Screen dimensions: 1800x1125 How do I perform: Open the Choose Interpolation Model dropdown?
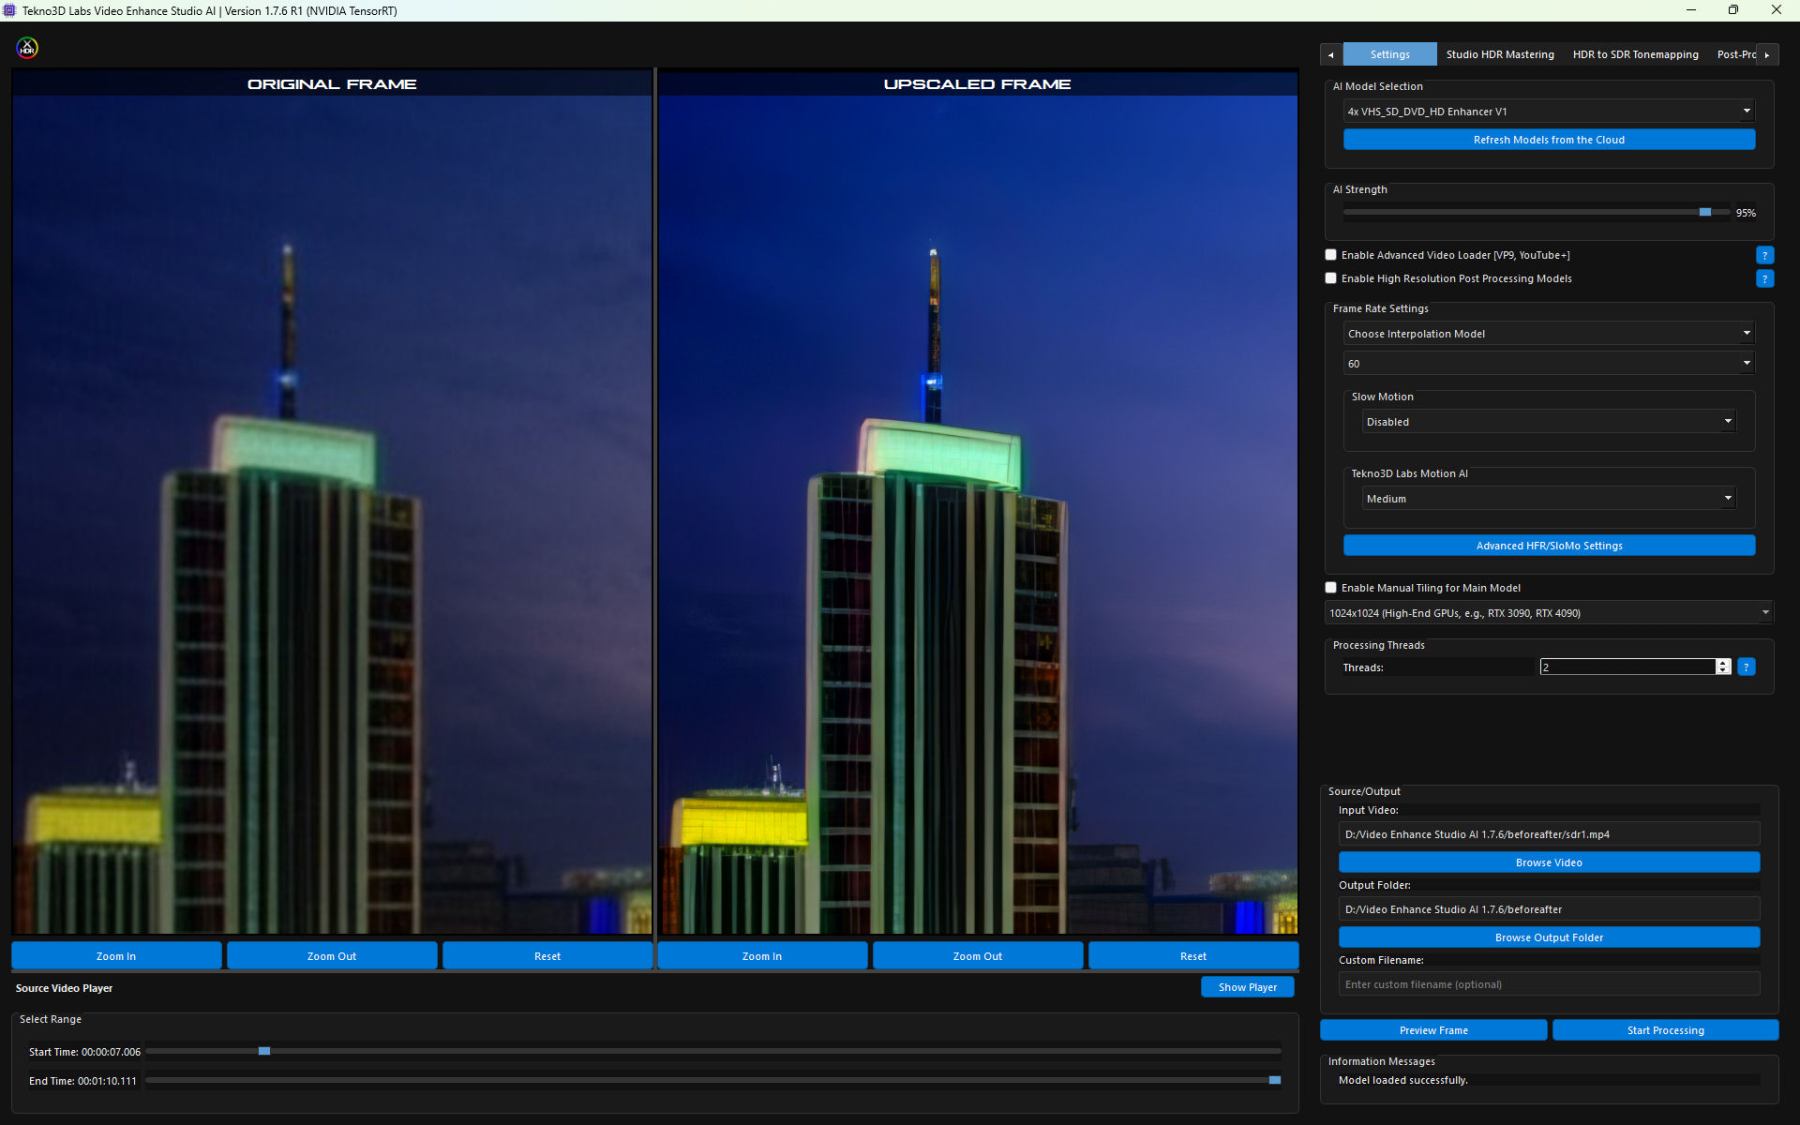[1549, 334]
